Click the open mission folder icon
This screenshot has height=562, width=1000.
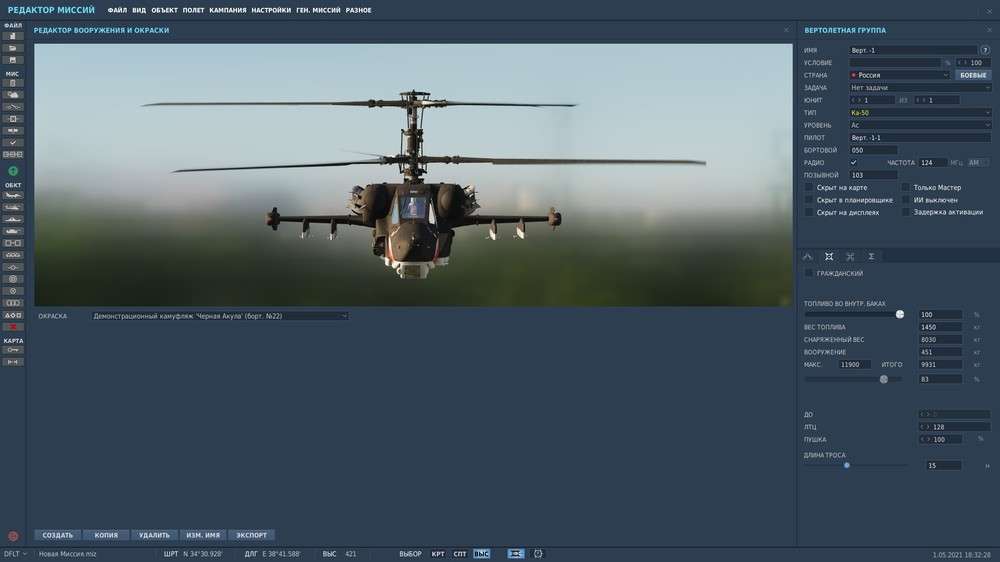13,48
